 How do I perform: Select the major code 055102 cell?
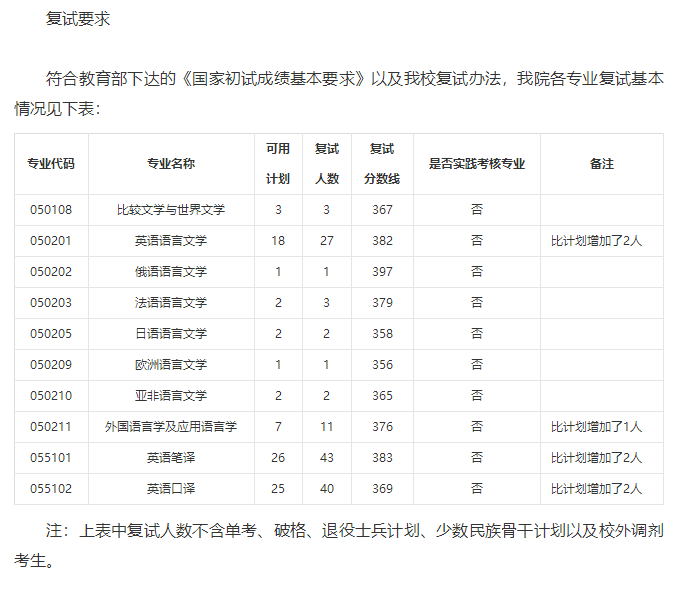click(51, 489)
